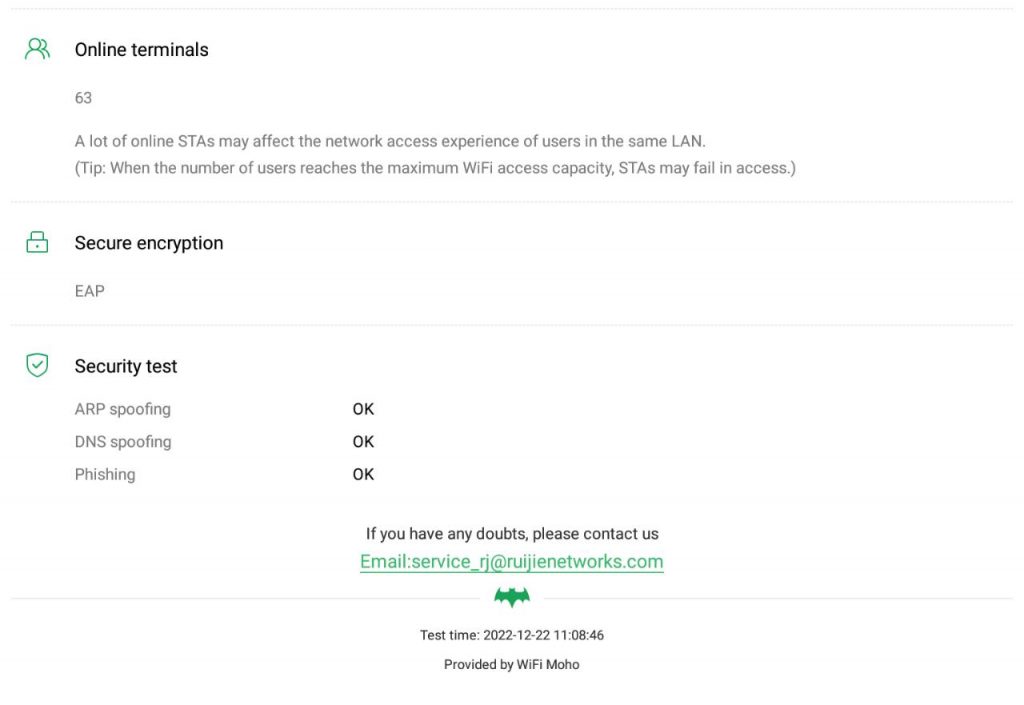Image resolution: width=1024 pixels, height=705 pixels.
Task: Click the Test time timestamp text
Action: [x=512, y=635]
